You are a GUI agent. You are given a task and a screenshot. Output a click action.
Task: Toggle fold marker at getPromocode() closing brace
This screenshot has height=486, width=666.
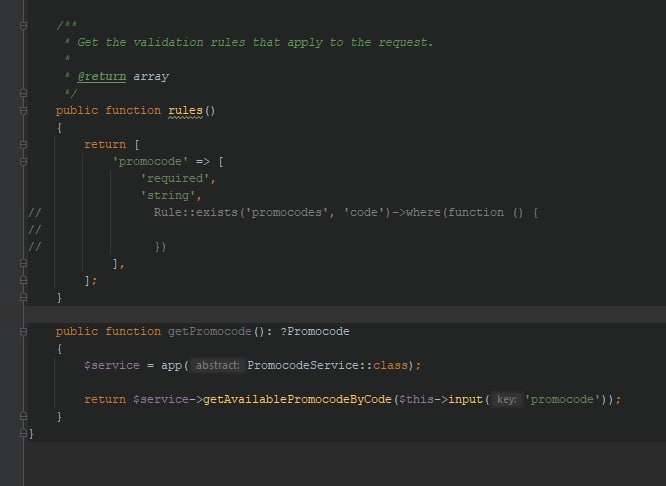click(24, 416)
